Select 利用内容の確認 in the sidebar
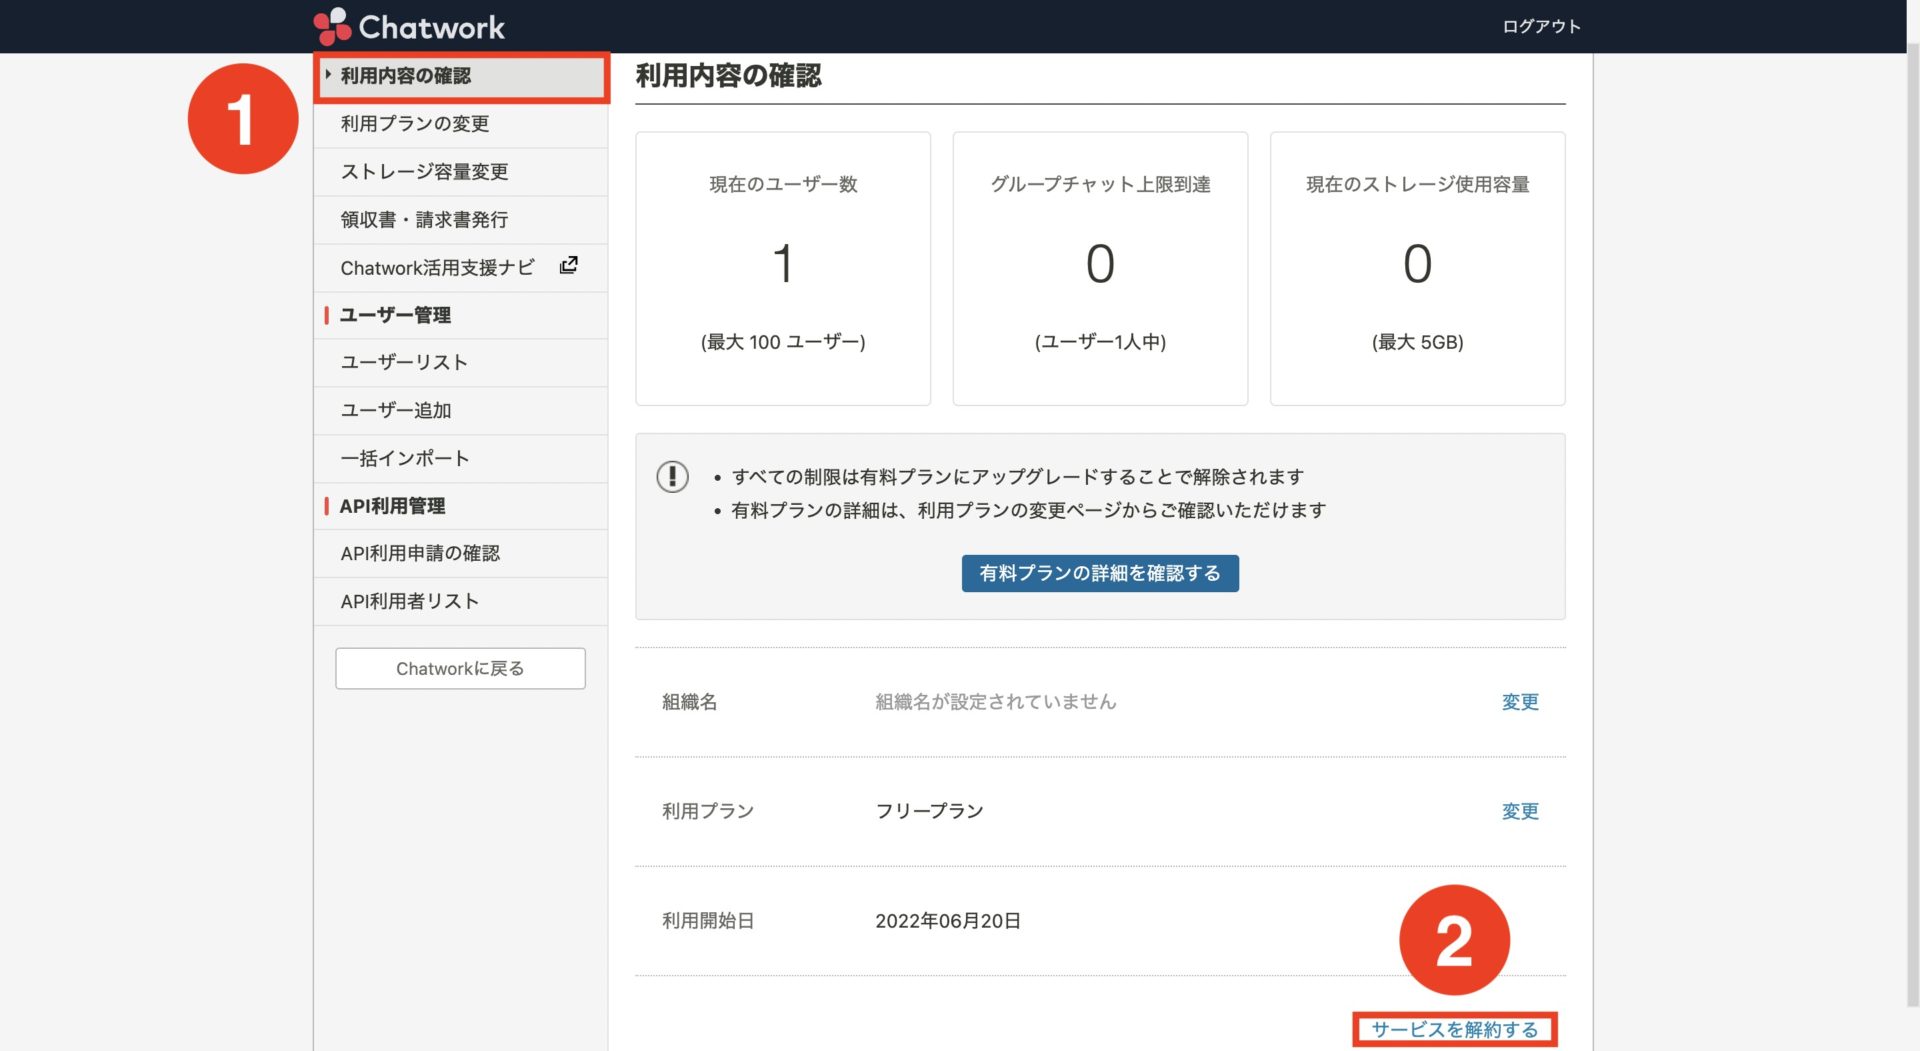Image resolution: width=1920 pixels, height=1051 pixels. (461, 76)
